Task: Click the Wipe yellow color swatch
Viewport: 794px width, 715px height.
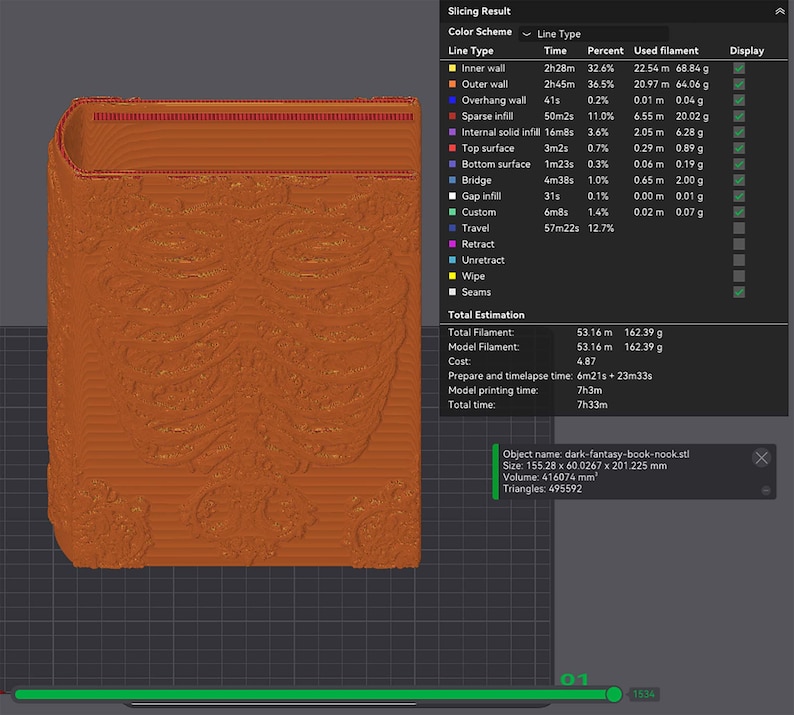Action: tap(452, 276)
